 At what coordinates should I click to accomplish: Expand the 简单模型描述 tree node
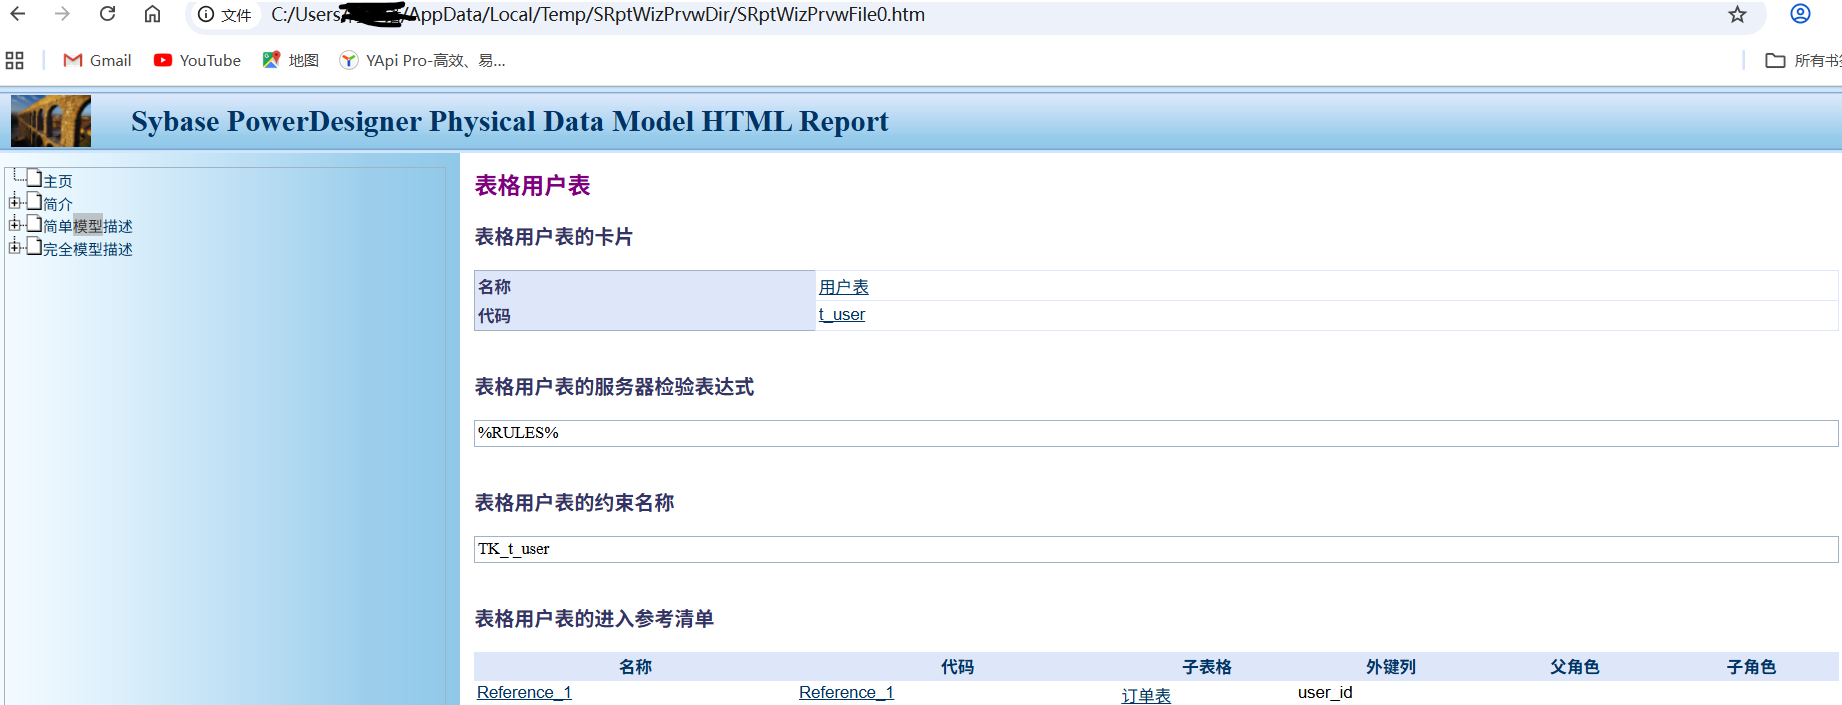coord(15,225)
